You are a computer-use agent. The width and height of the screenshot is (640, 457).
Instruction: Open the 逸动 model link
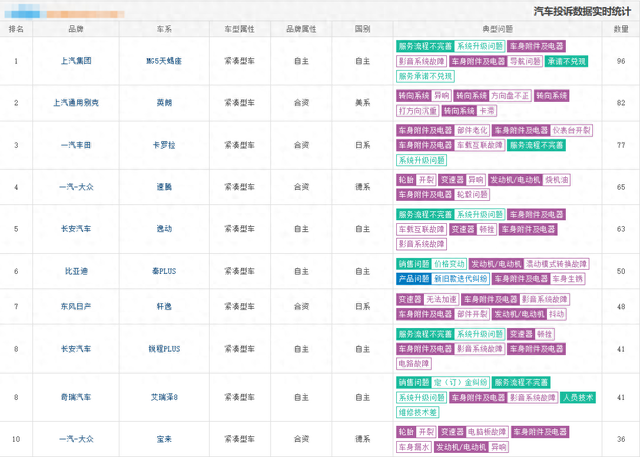pos(164,229)
